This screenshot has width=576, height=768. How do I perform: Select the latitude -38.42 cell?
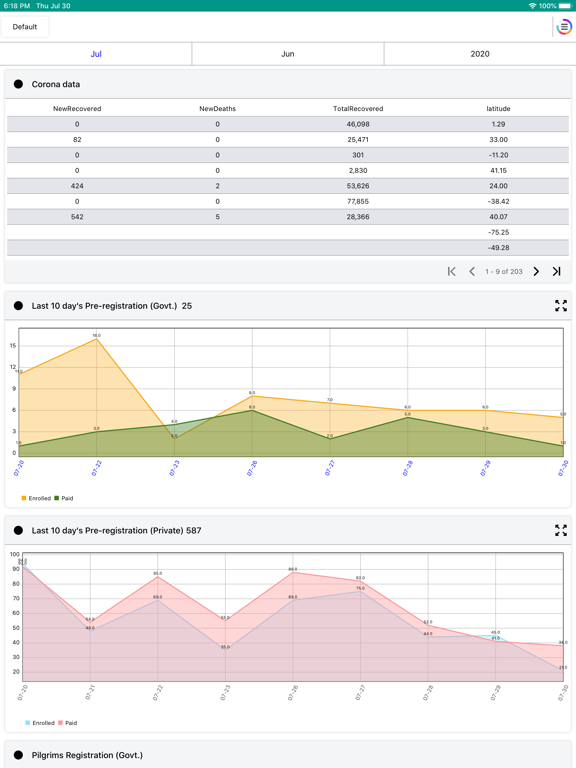tap(498, 201)
